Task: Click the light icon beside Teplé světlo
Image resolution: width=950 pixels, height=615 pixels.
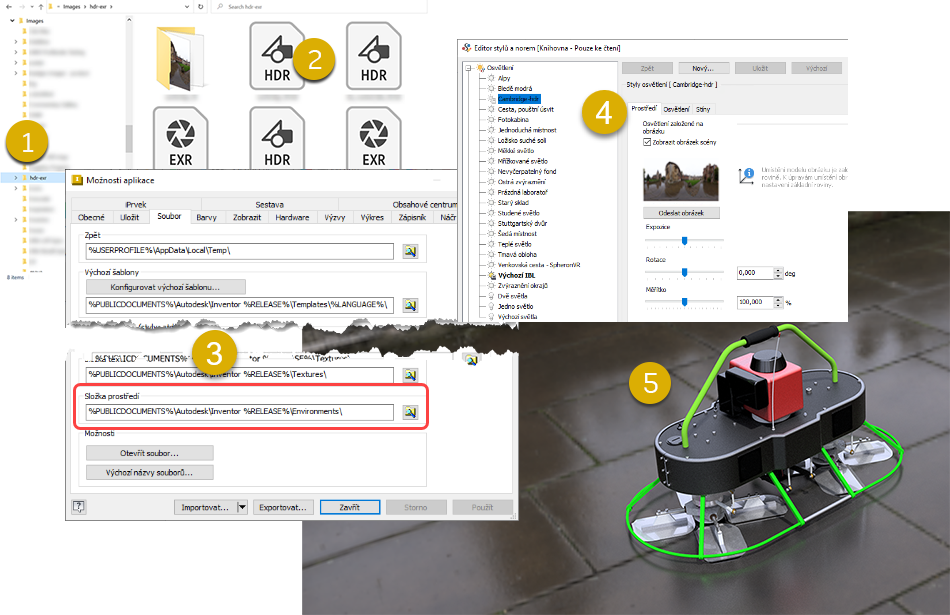Action: pyautogui.click(x=491, y=244)
